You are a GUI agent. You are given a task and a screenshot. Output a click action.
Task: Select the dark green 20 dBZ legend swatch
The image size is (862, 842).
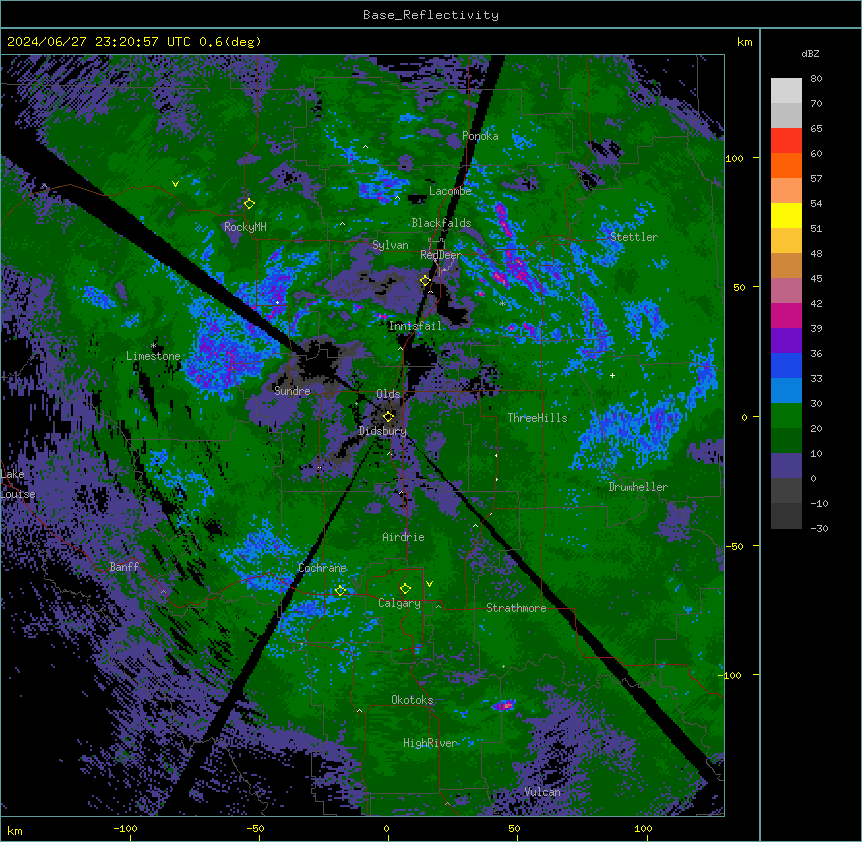[786, 440]
